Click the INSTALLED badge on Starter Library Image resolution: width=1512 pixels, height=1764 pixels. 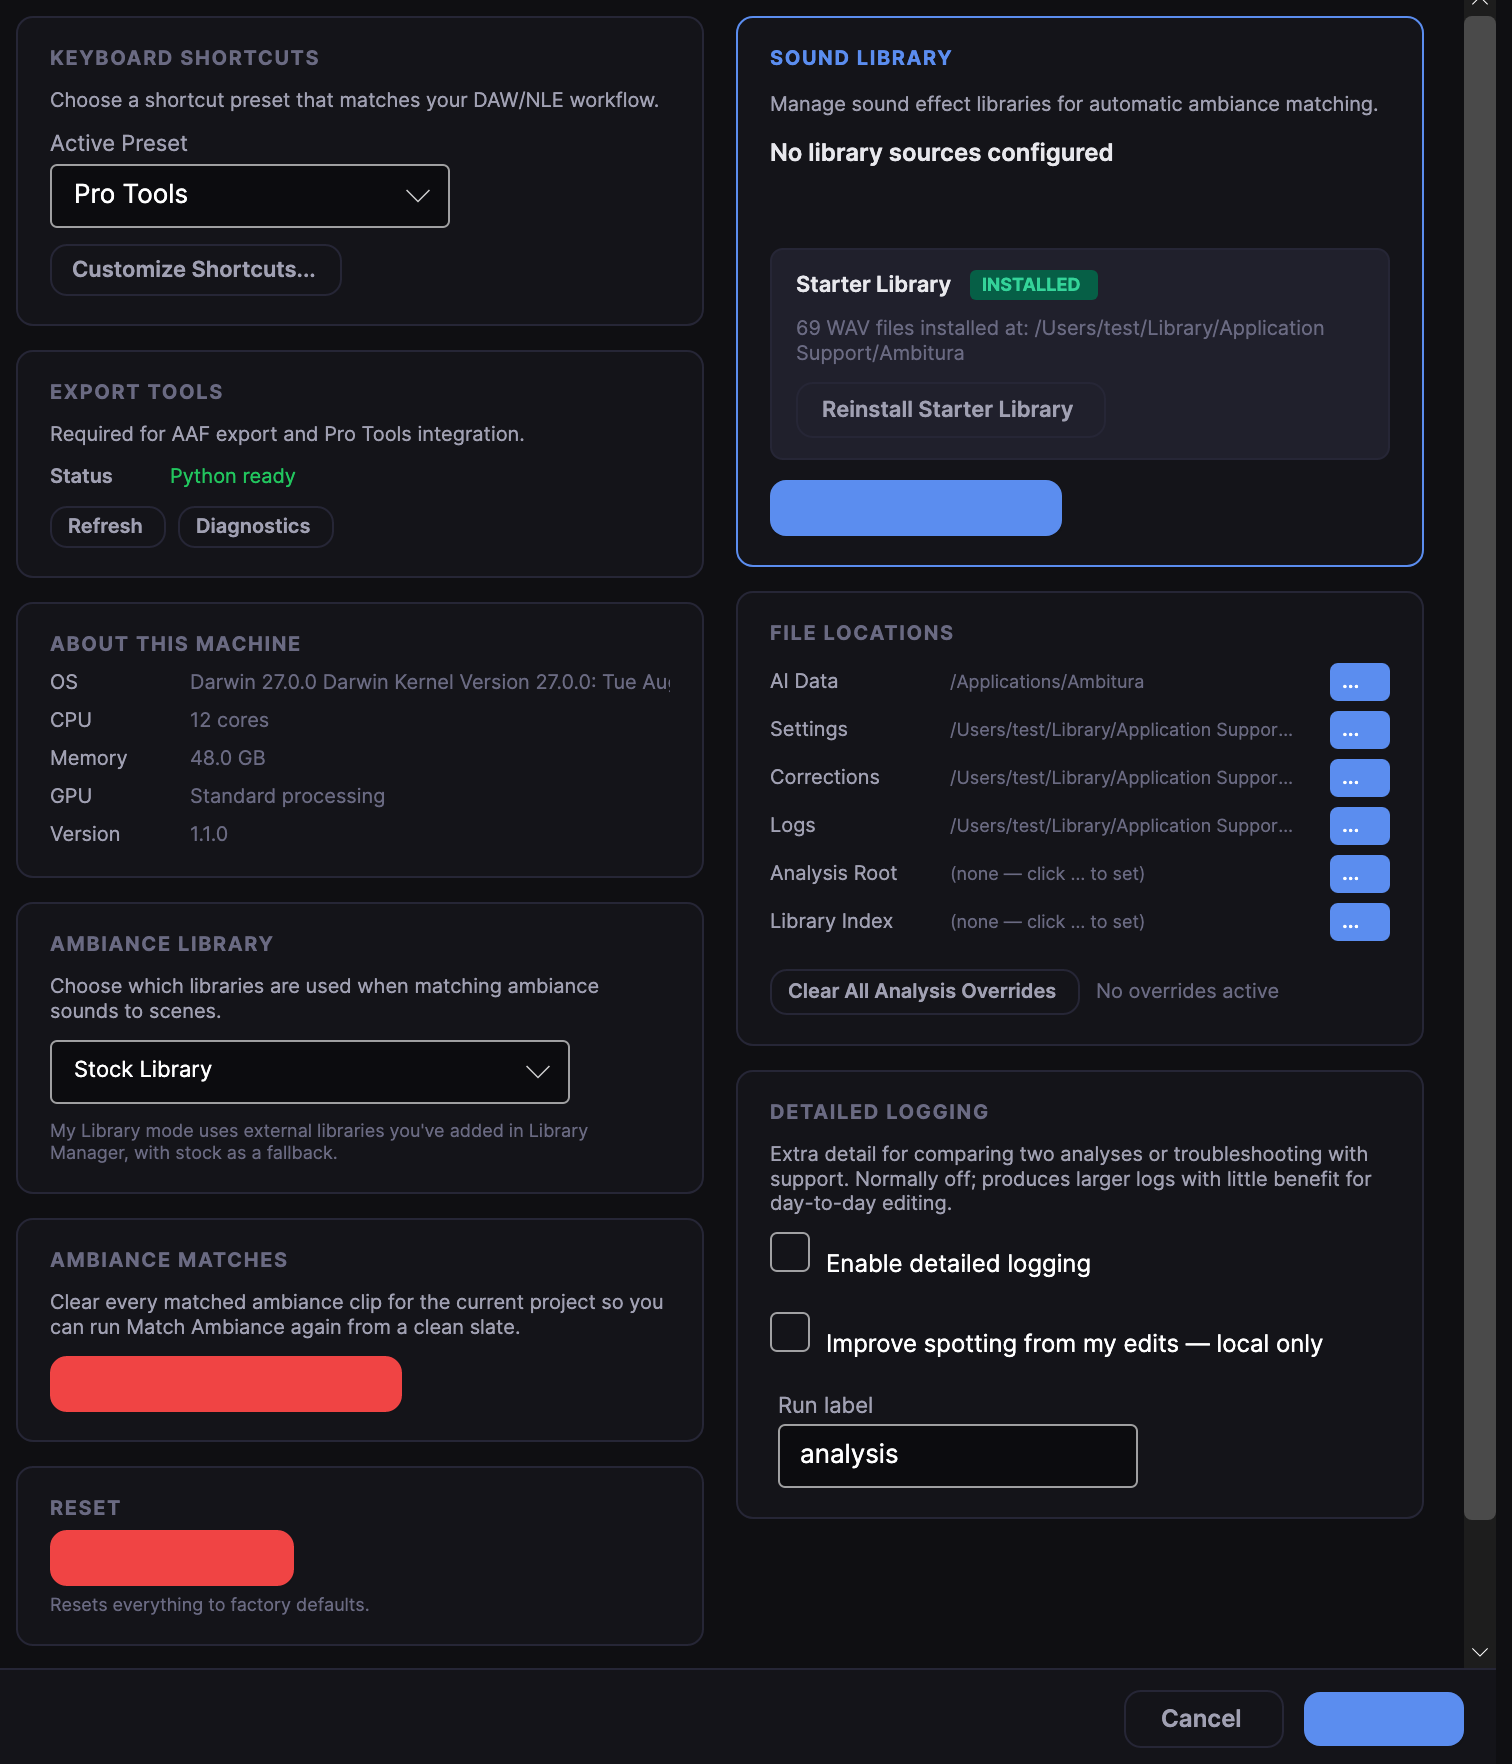(1034, 285)
